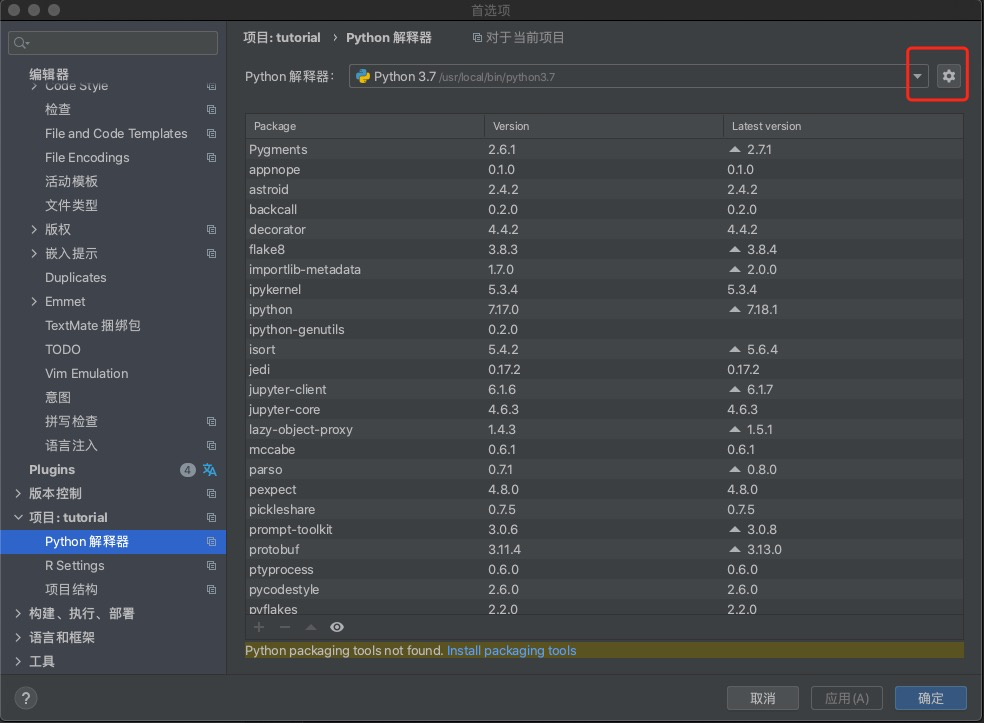Click the 取消 cancel button
The width and height of the screenshot is (984, 723).
tap(762, 698)
